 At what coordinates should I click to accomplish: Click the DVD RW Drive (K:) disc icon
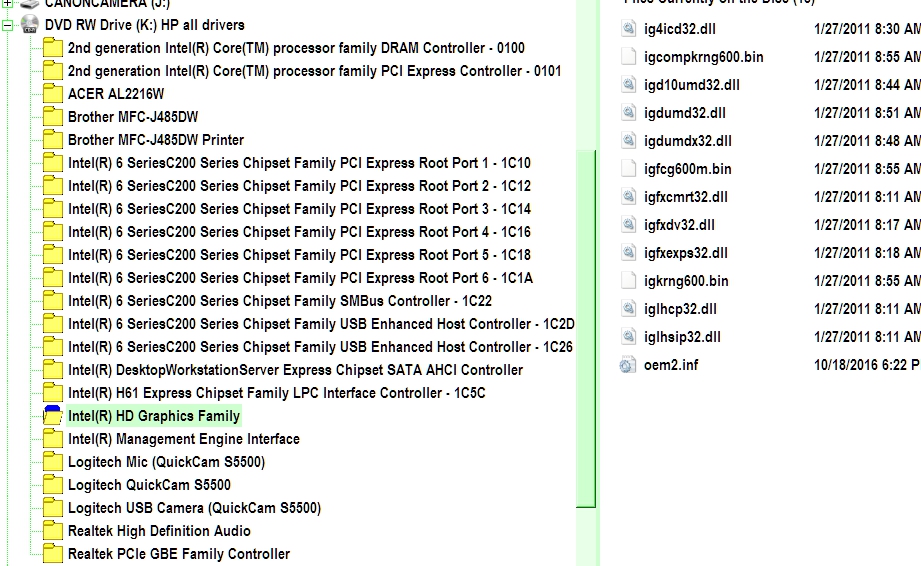29,24
